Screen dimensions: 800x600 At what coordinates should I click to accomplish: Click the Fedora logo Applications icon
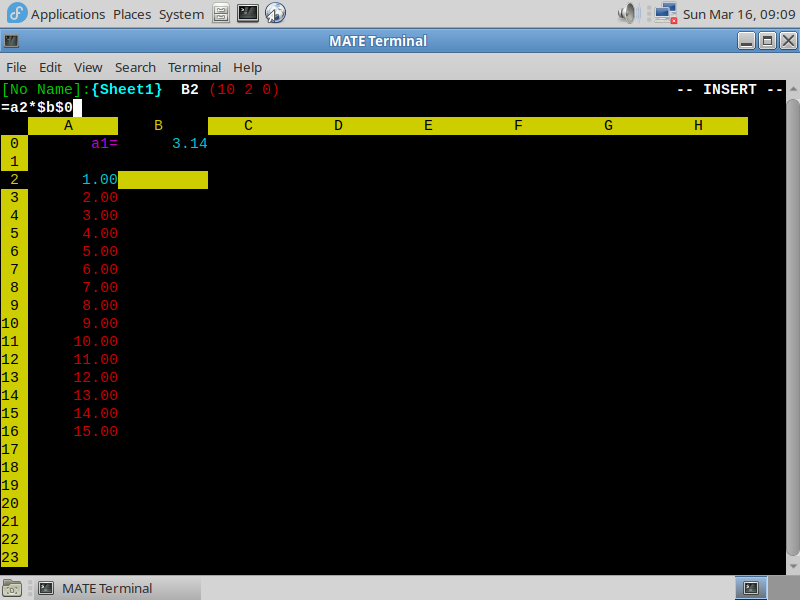tap(16, 14)
